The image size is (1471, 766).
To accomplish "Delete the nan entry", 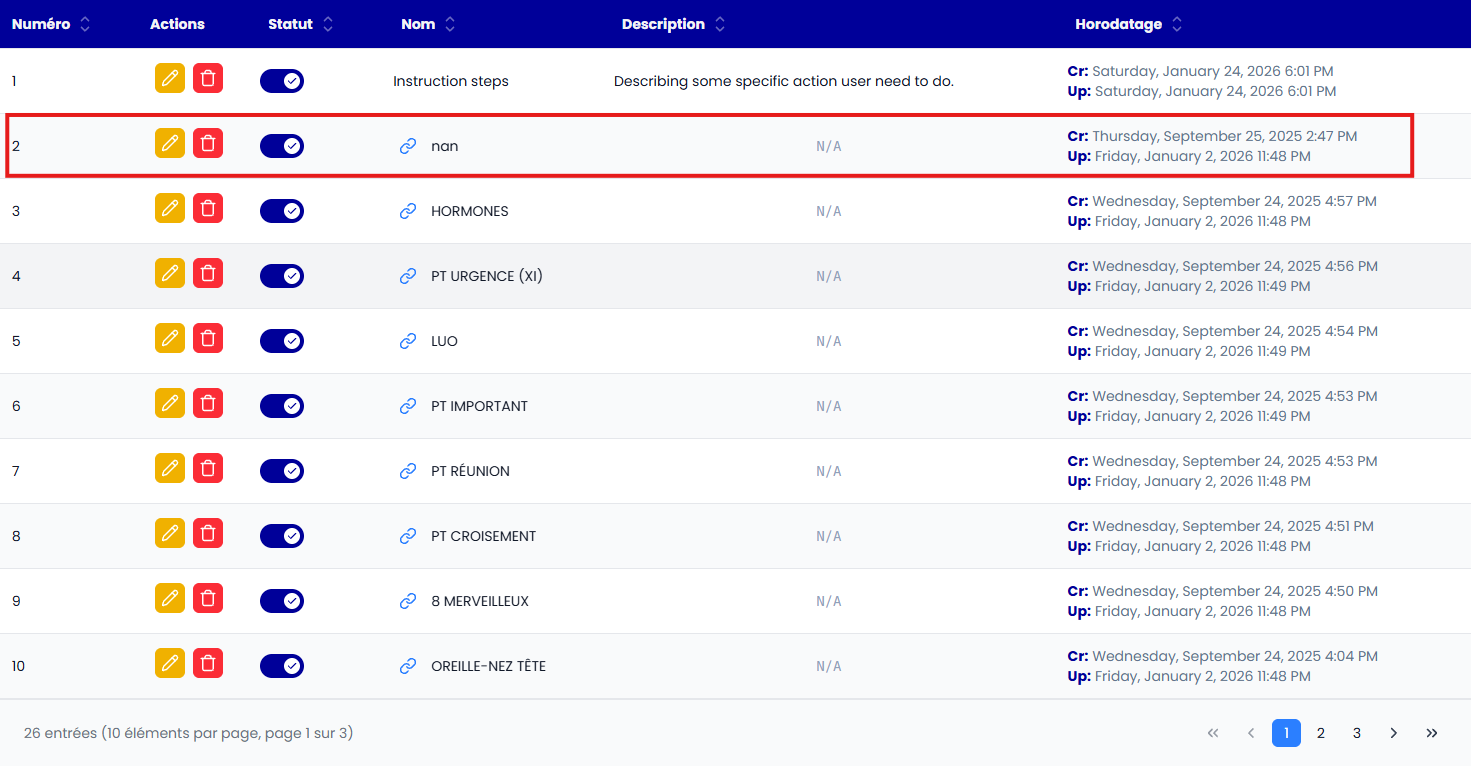I will click(x=208, y=142).
